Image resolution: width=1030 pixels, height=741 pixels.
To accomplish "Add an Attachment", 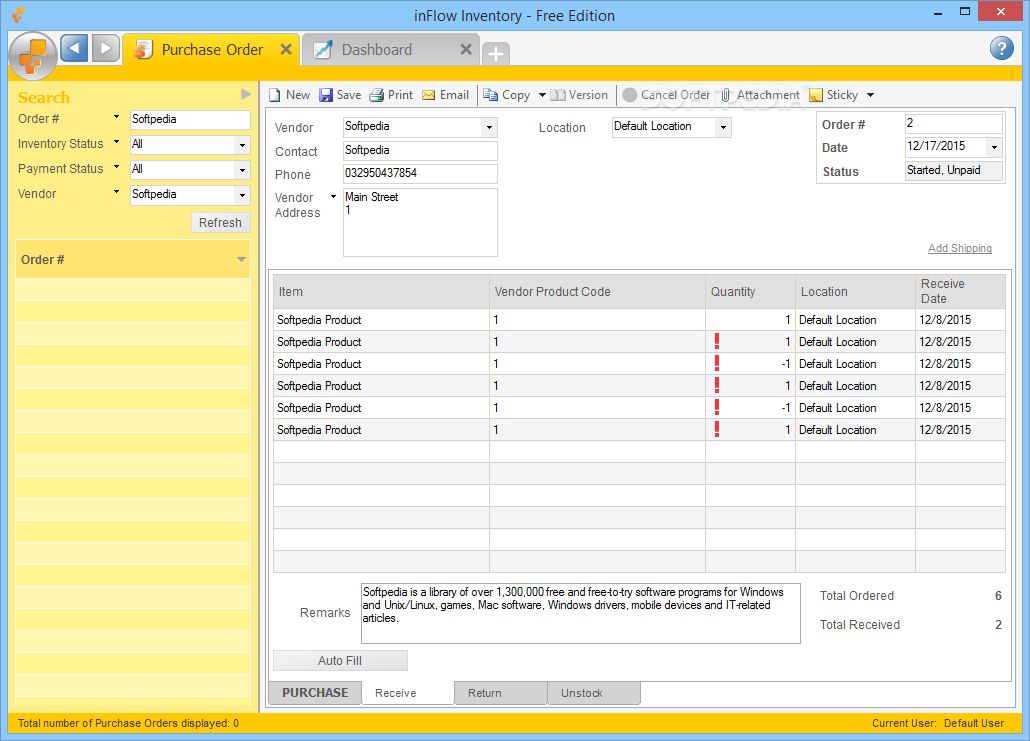I will coord(760,95).
